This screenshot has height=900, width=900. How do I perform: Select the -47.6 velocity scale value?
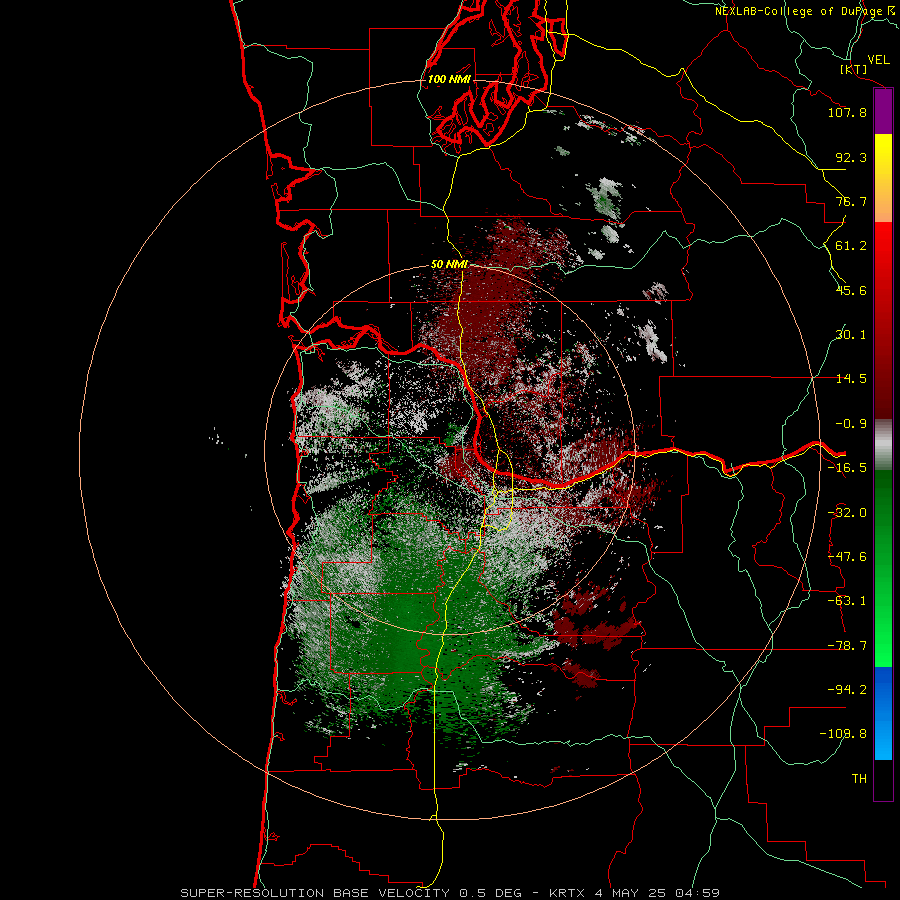[847, 557]
